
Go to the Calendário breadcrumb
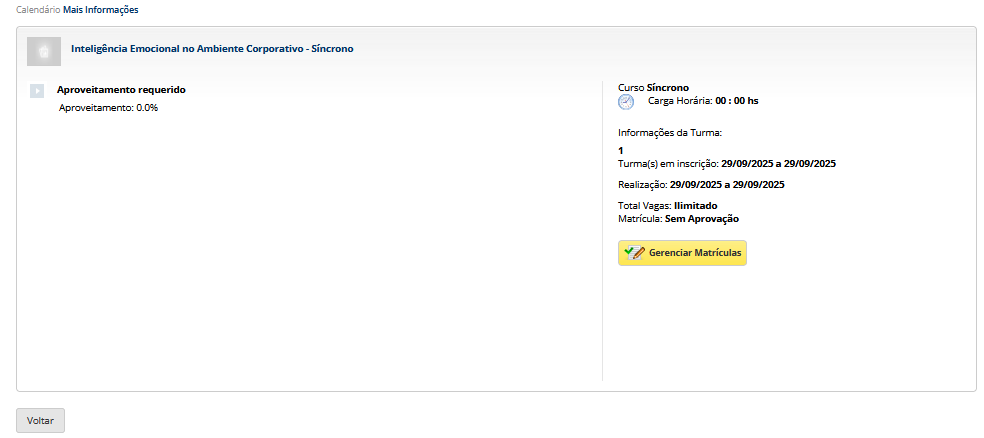37,10
